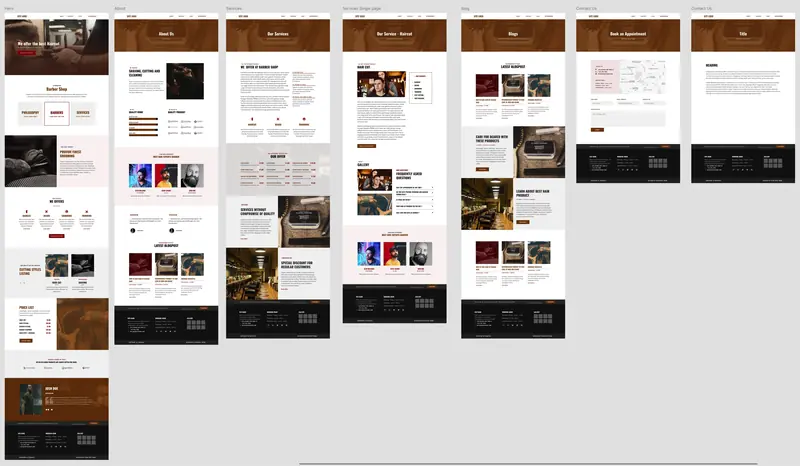The width and height of the screenshot is (800, 466).
Task: Select yellow-shirt team member photo in About artboard
Action: tap(166, 176)
